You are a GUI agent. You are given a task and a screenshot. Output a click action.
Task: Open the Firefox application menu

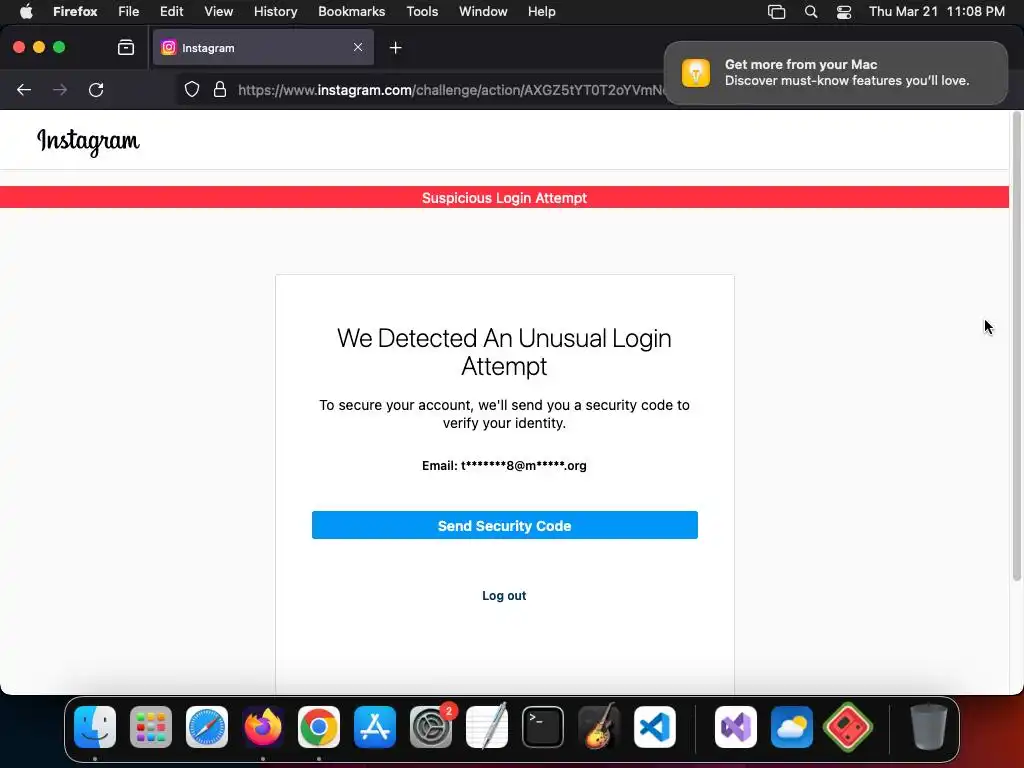point(75,12)
